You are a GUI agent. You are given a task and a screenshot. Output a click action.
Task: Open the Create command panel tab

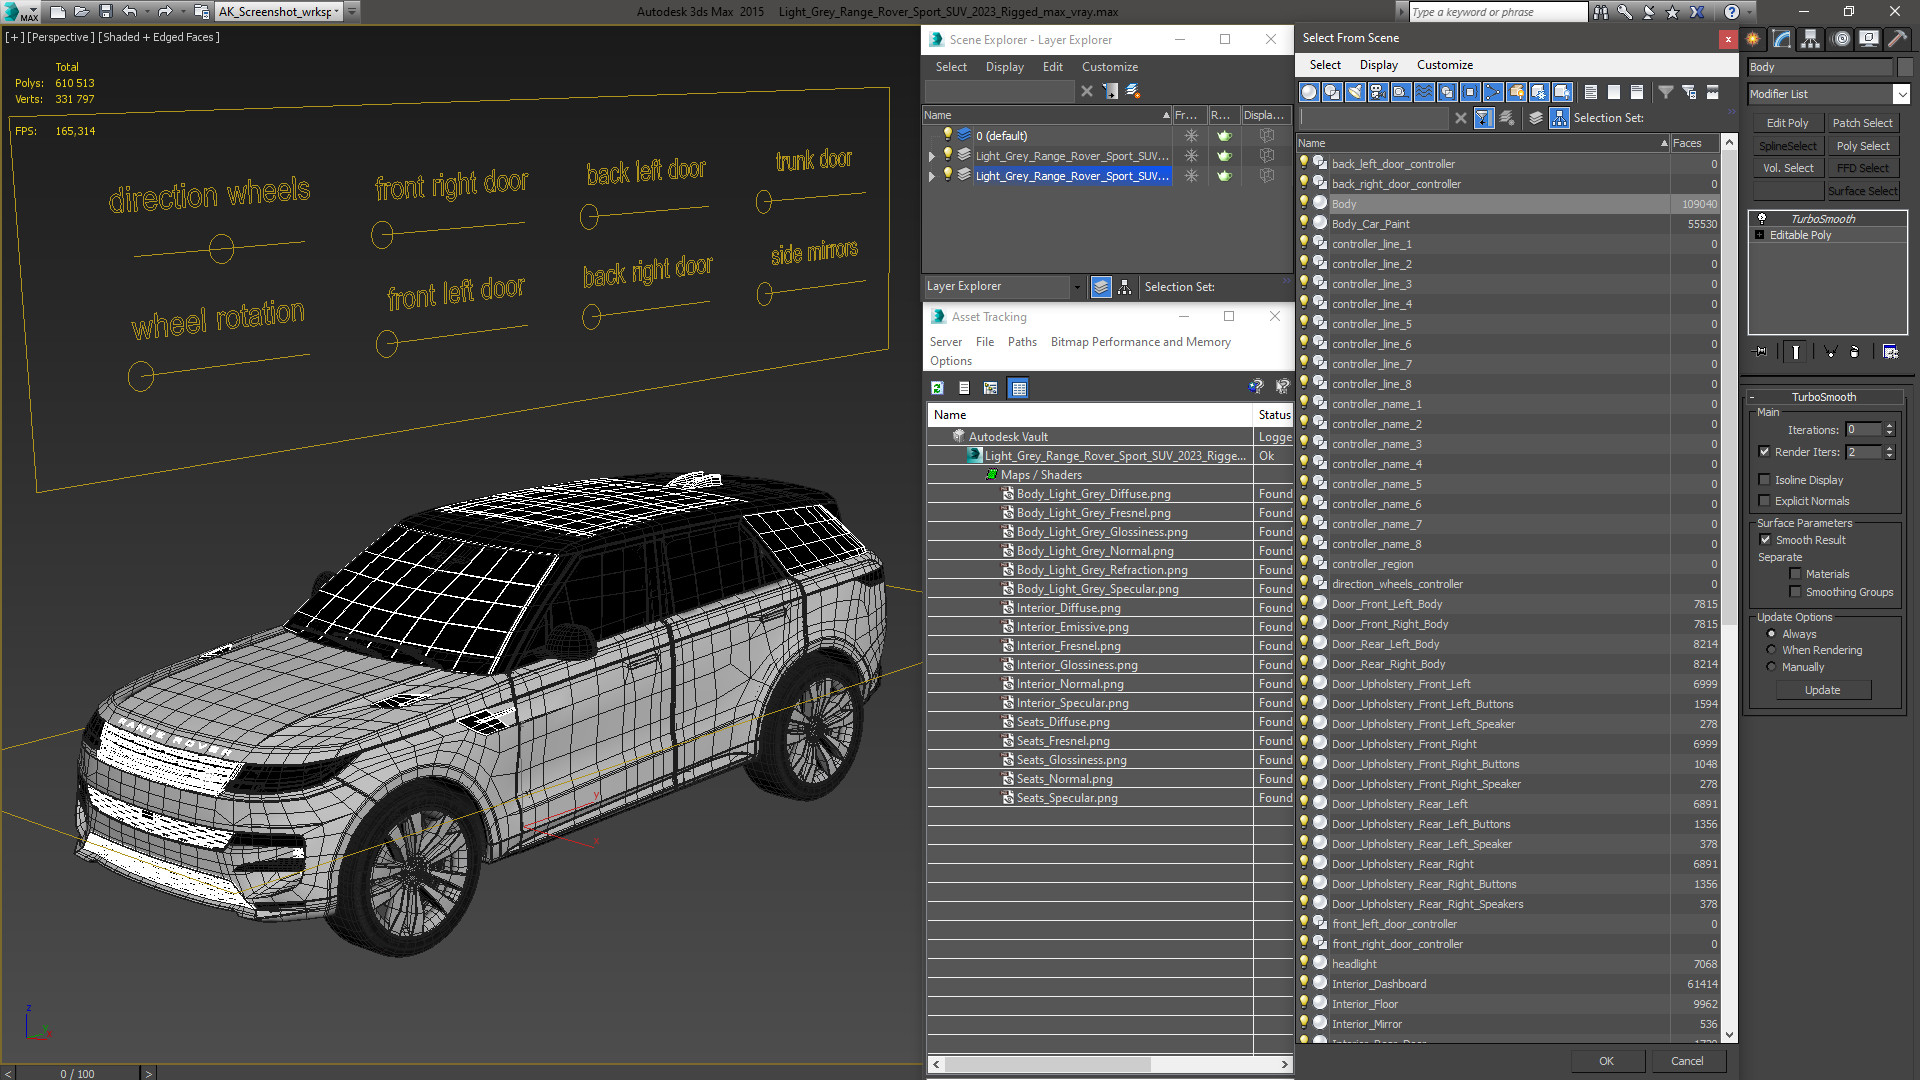coord(1753,39)
